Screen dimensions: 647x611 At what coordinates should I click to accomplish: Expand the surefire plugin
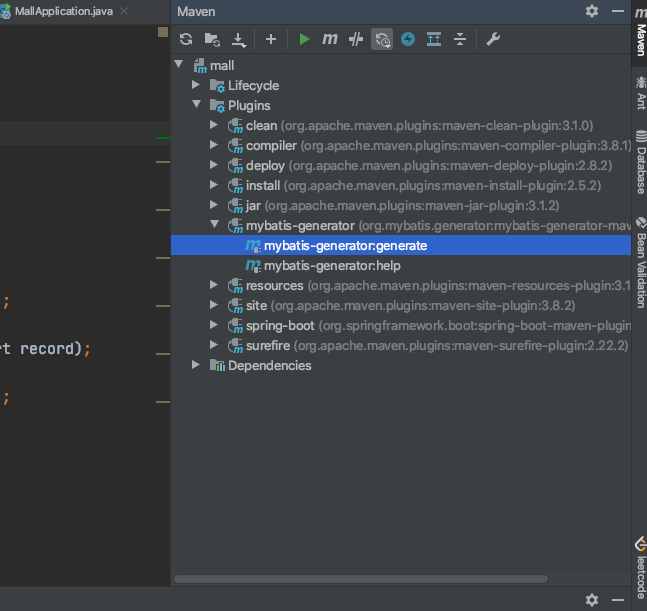pos(214,344)
